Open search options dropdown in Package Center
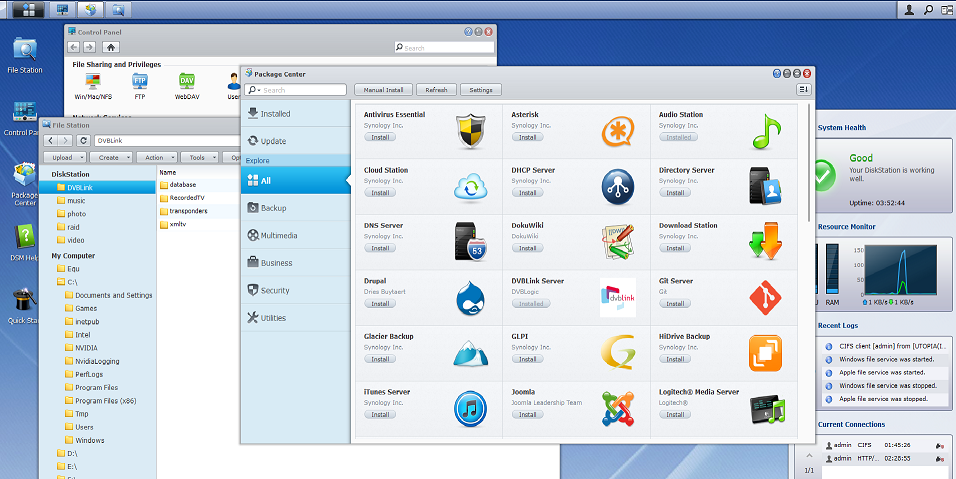956x479 pixels. [254, 90]
